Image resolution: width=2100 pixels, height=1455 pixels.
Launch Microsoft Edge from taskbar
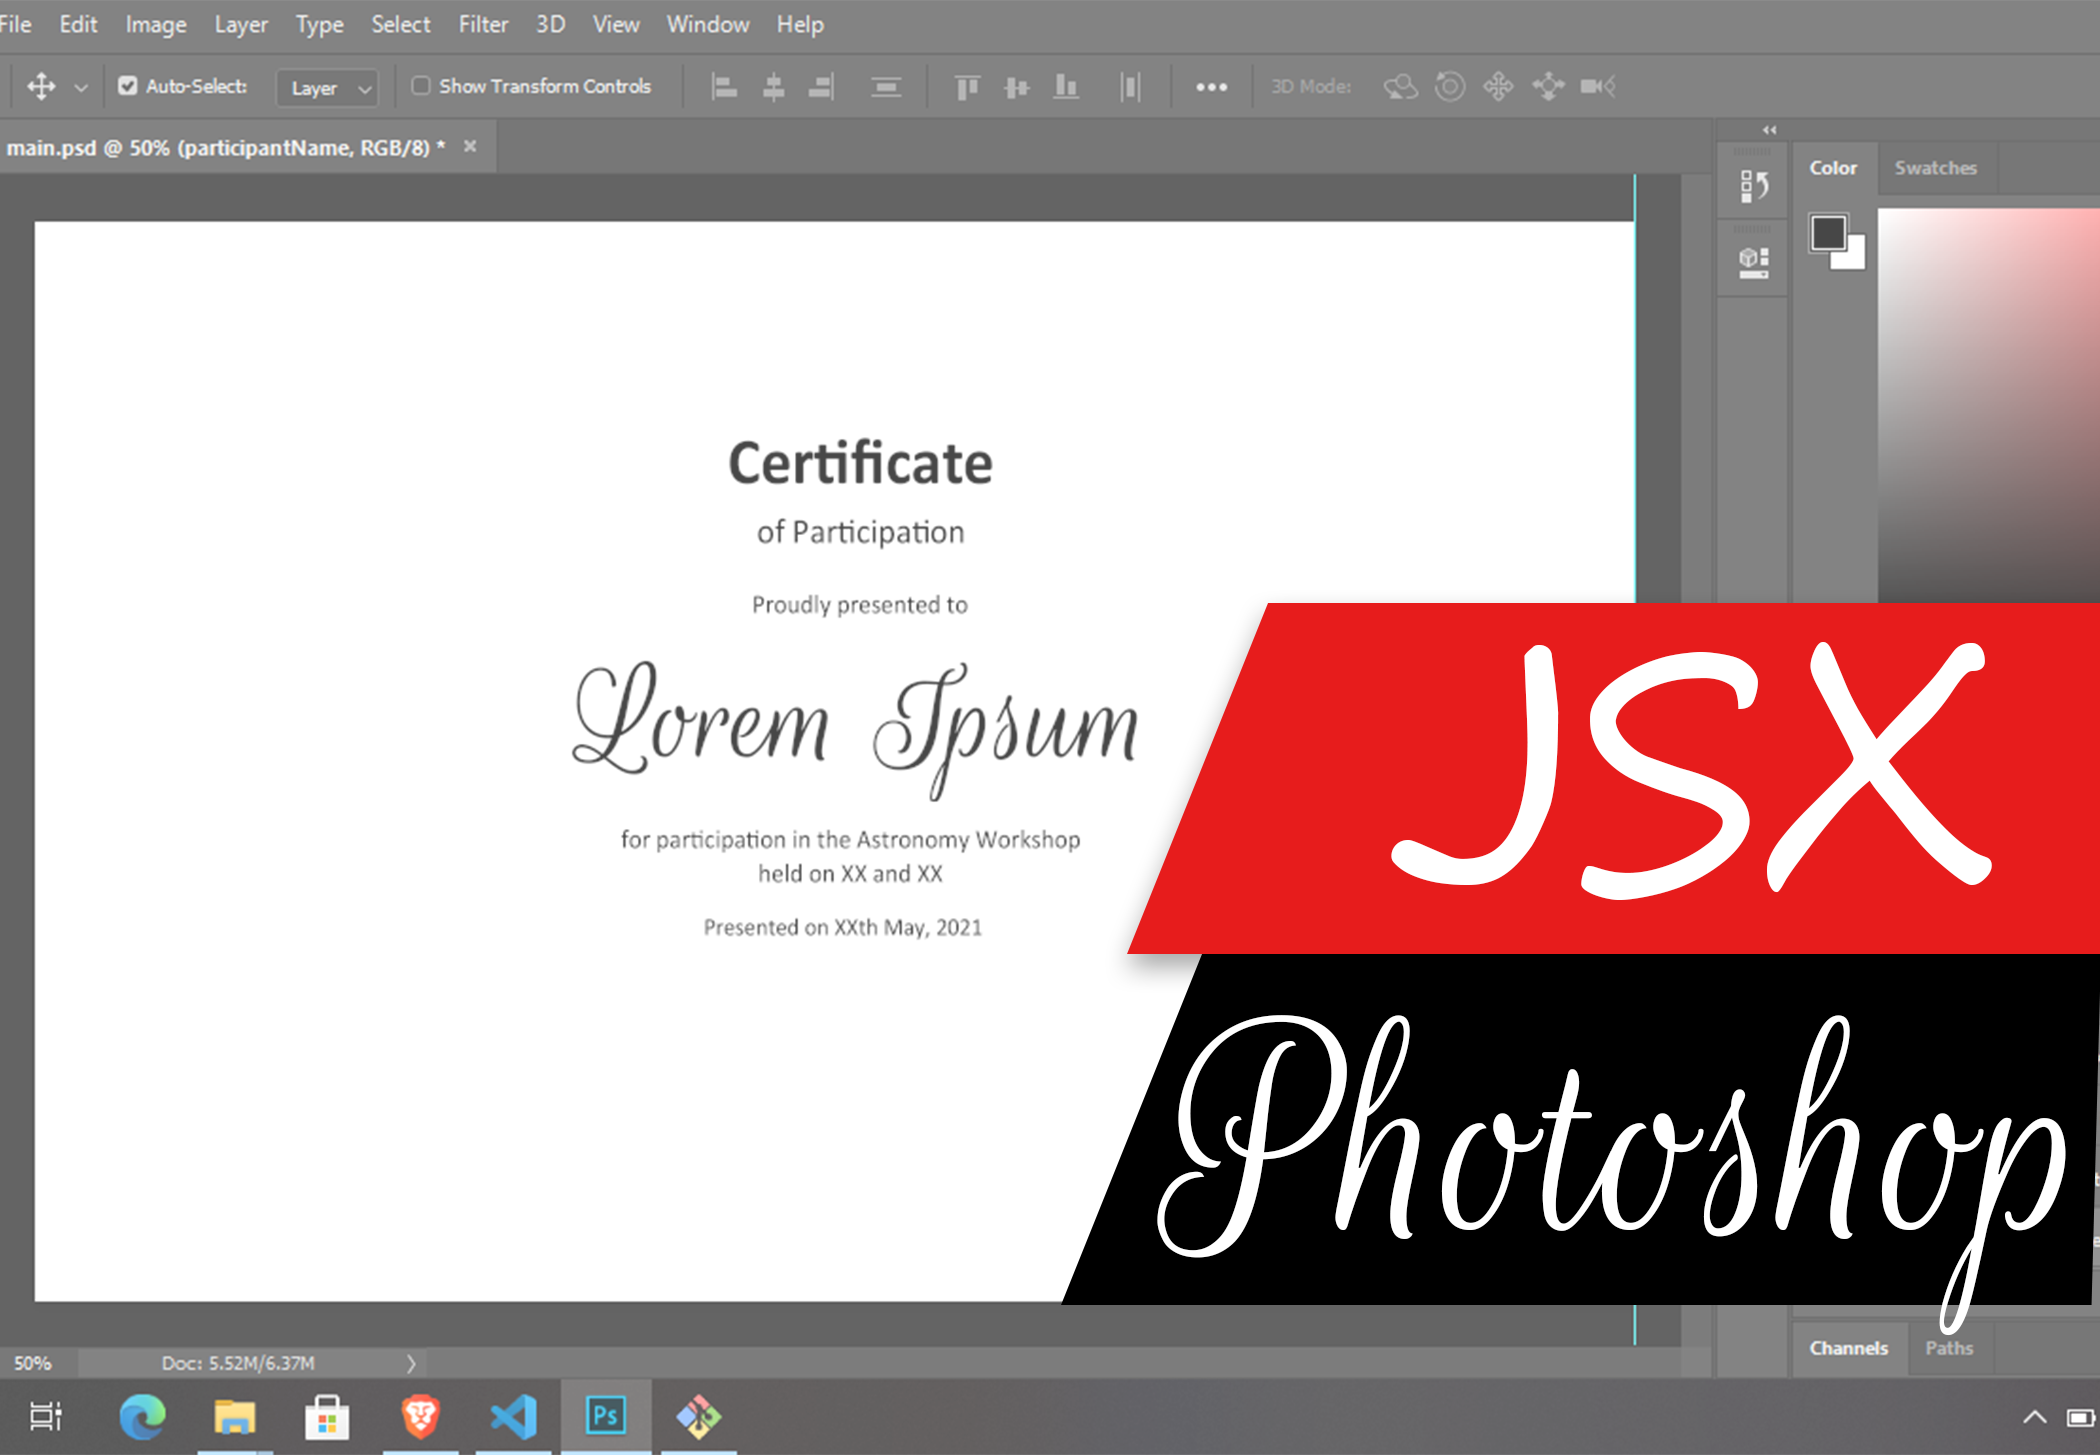click(142, 1416)
